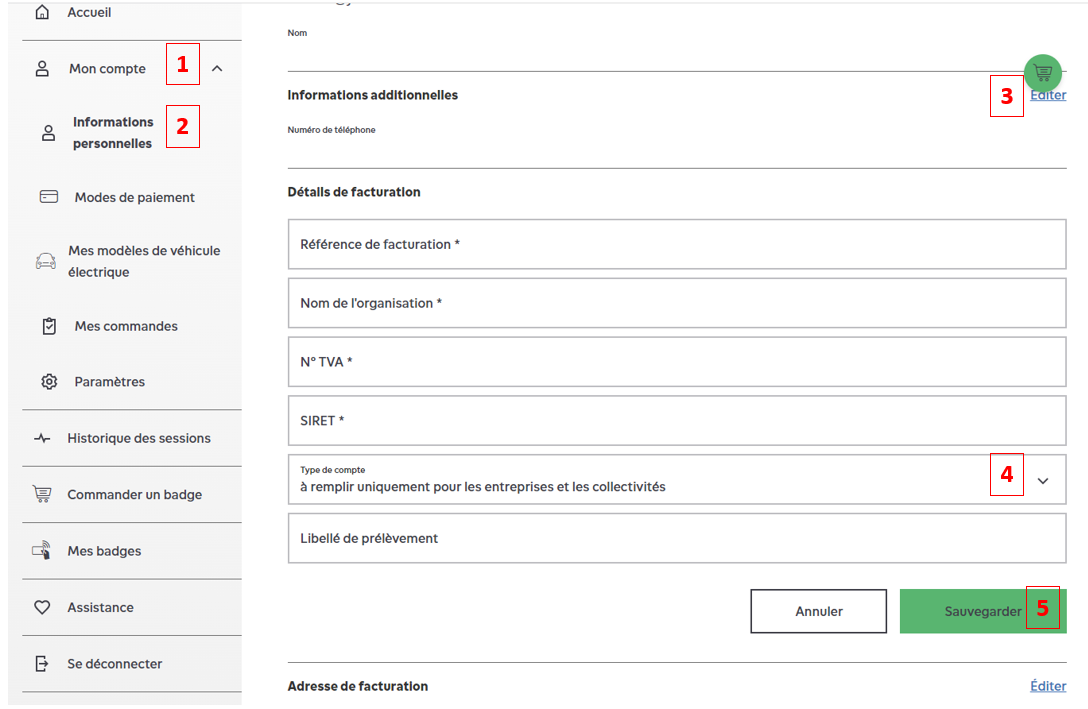
Task: Click the Se déconnecter exit icon
Action: [42, 663]
